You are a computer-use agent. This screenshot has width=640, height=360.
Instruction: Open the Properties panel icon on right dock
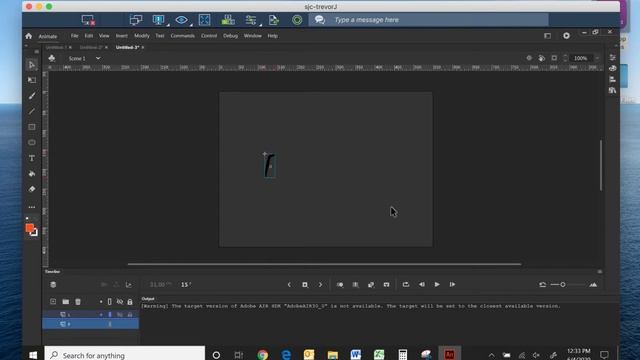point(612,58)
